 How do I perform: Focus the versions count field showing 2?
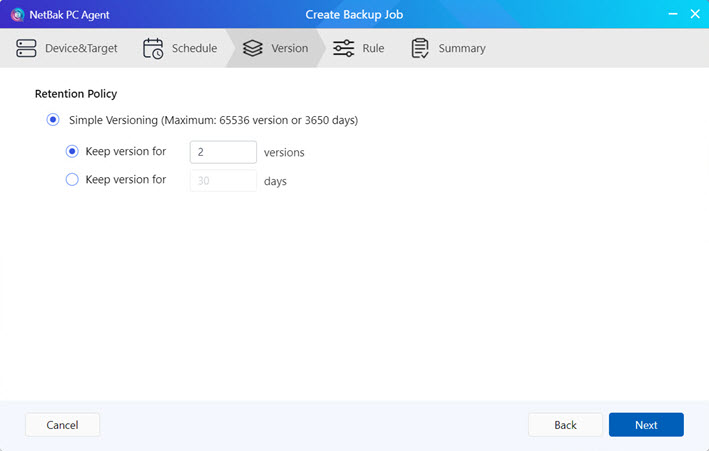[223, 152]
